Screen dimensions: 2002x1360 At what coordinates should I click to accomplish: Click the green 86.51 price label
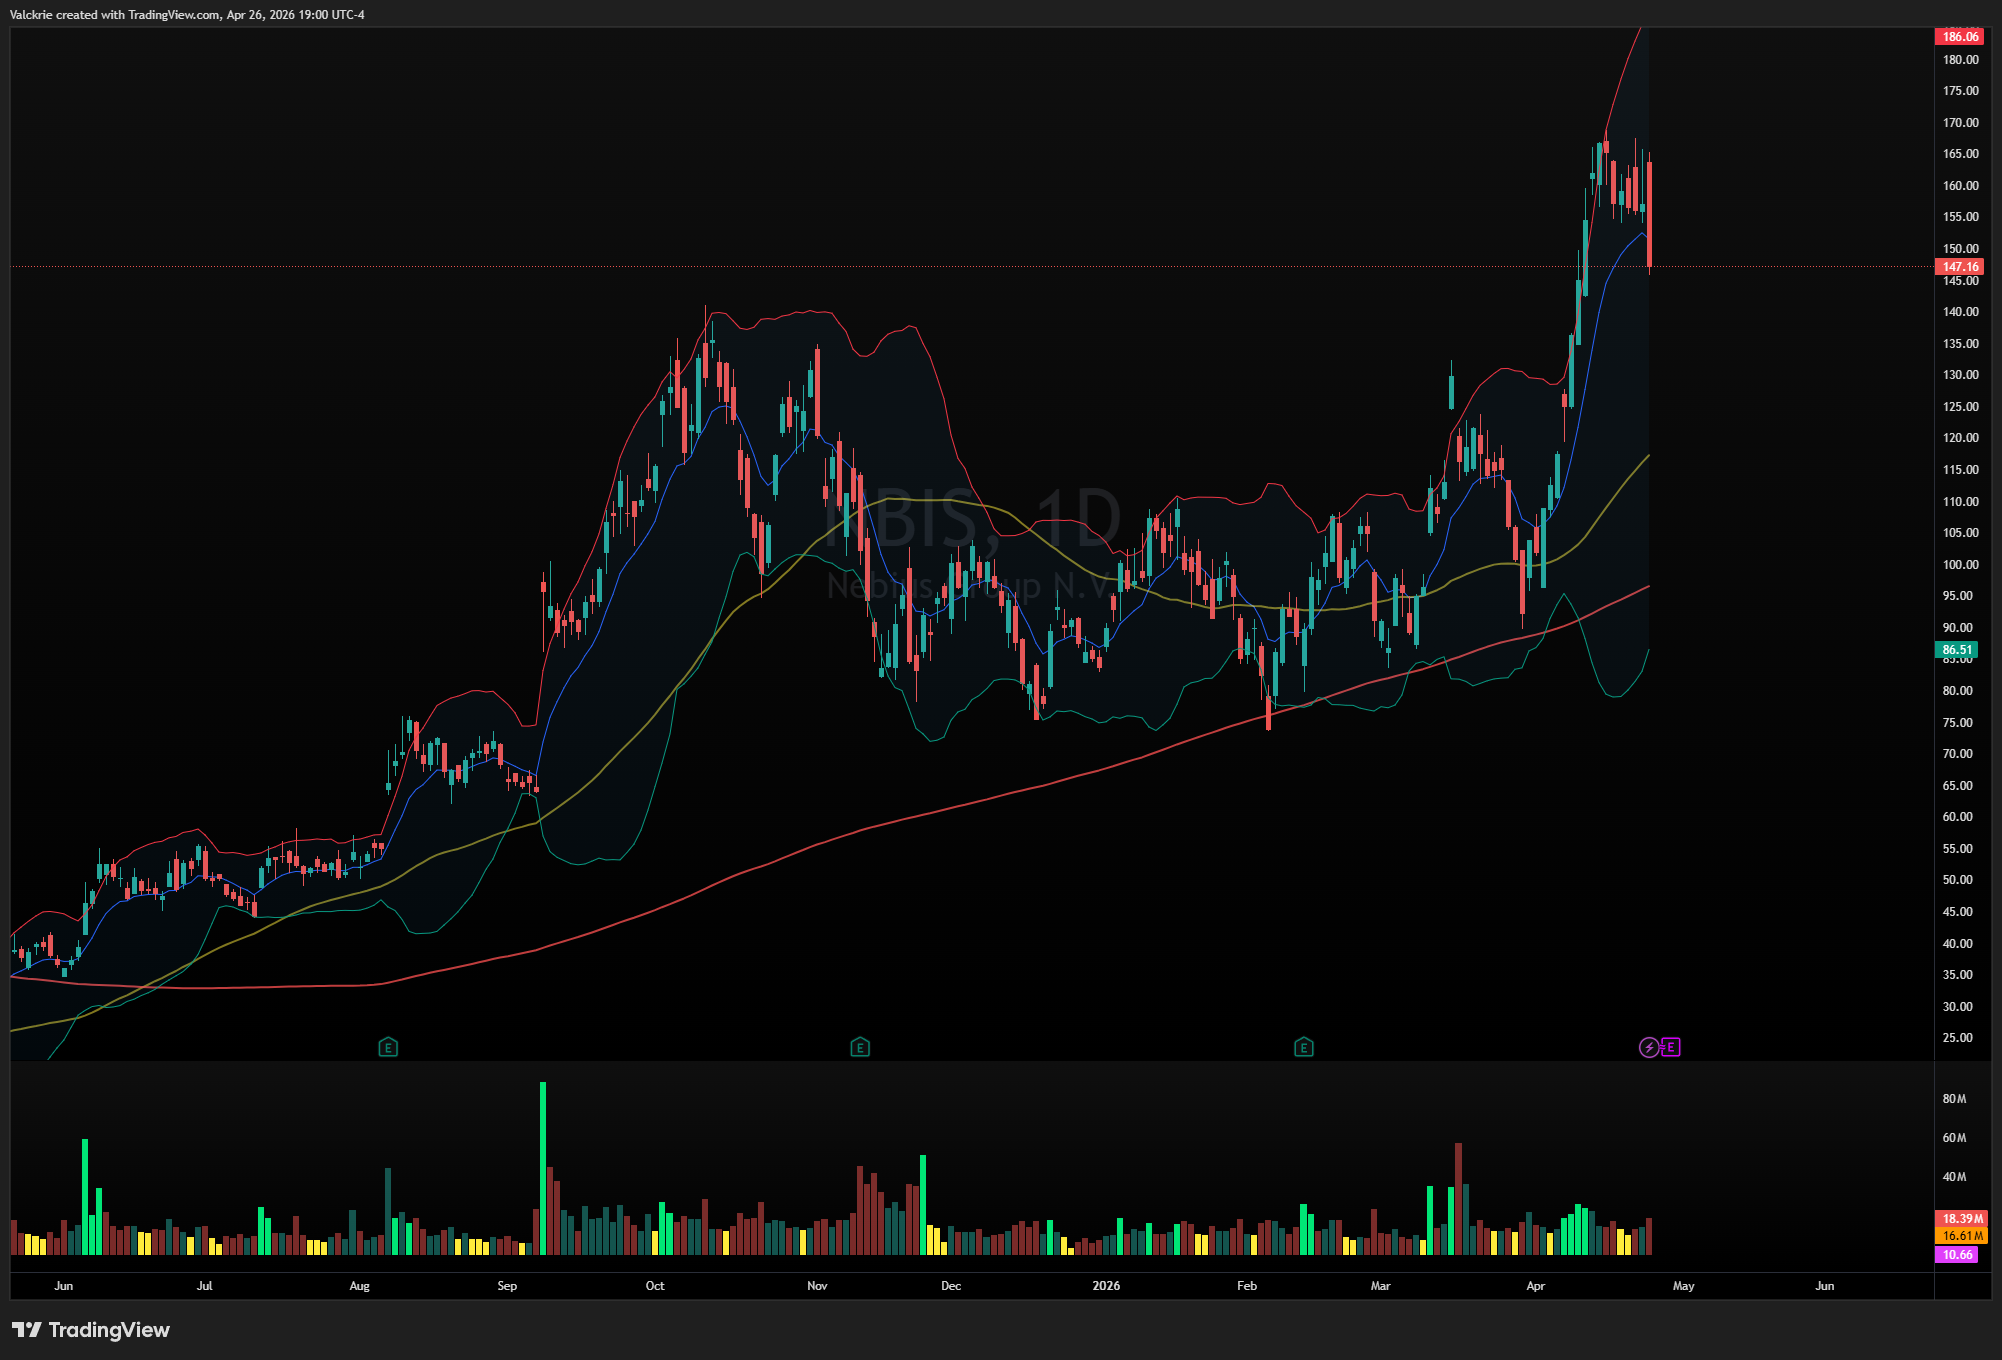(1957, 650)
